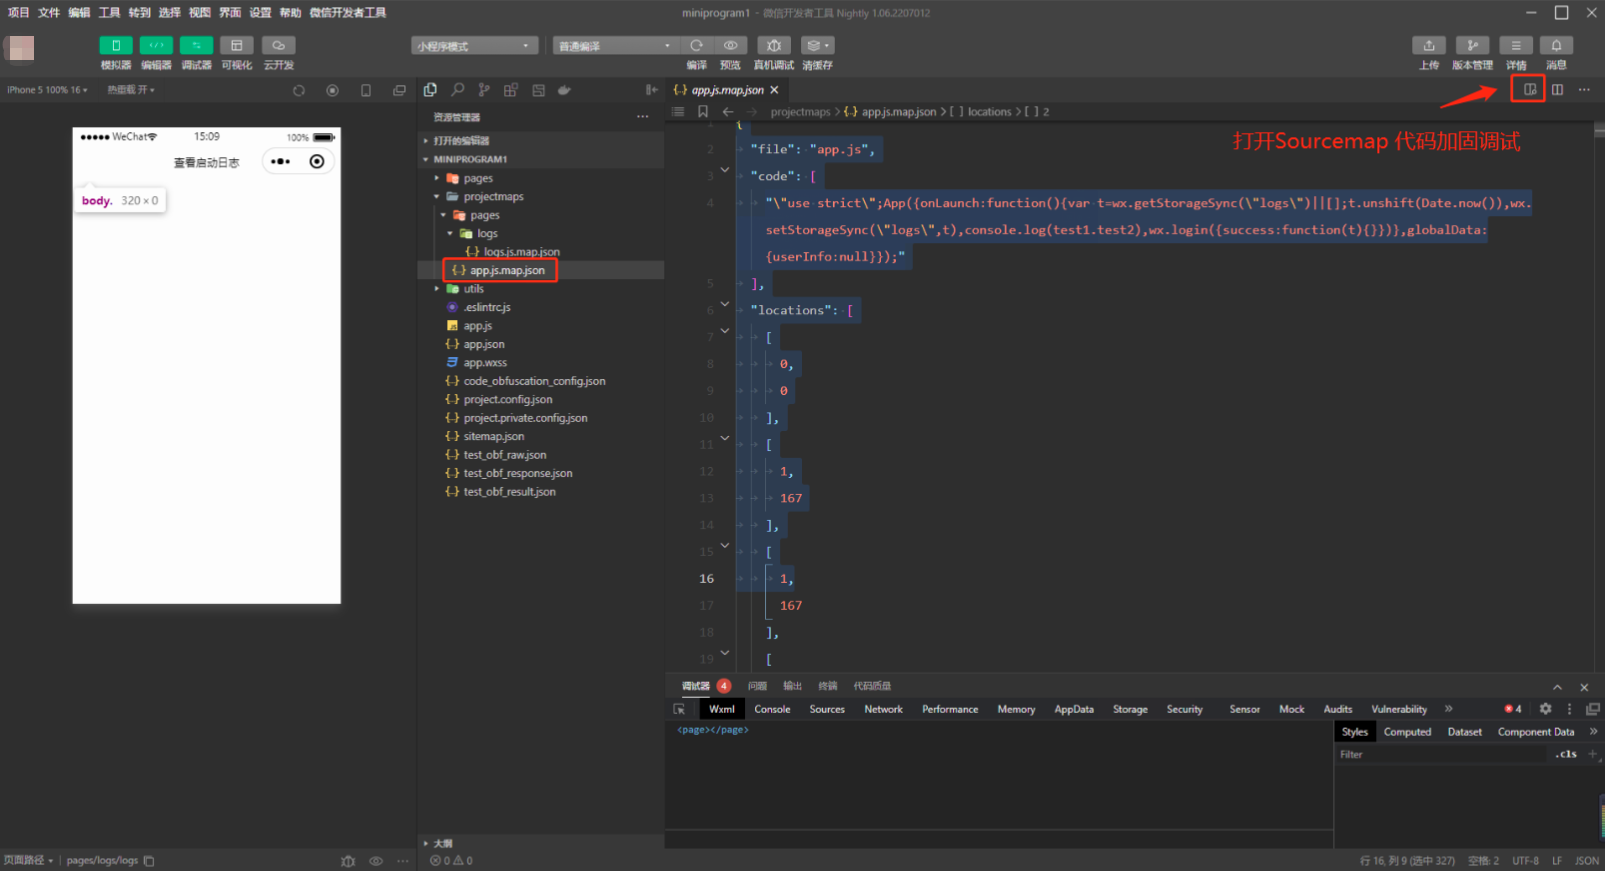Collapse the sidebar panel

tap(652, 90)
